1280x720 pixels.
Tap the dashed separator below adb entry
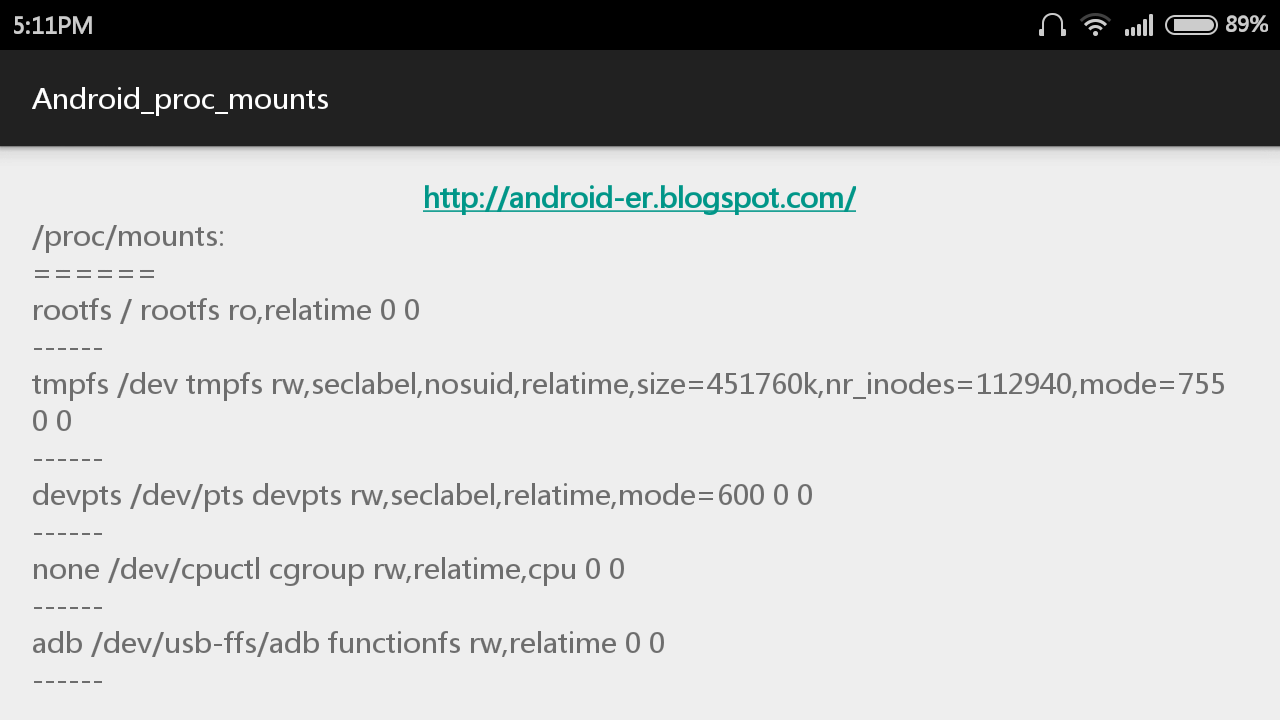pyautogui.click(x=68, y=681)
